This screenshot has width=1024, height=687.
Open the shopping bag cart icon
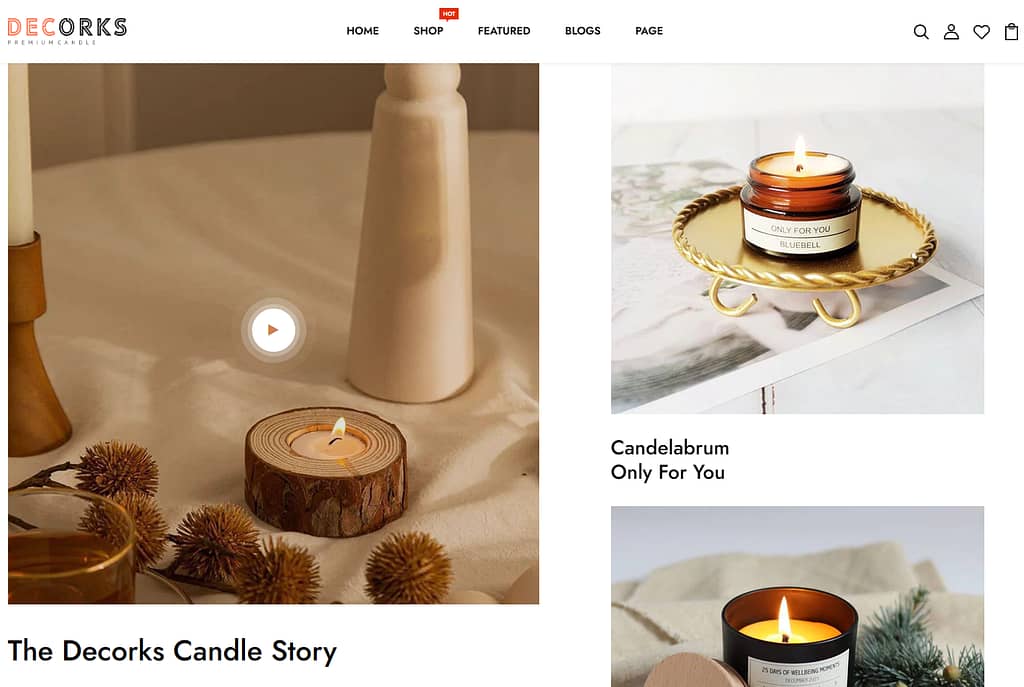click(1012, 31)
